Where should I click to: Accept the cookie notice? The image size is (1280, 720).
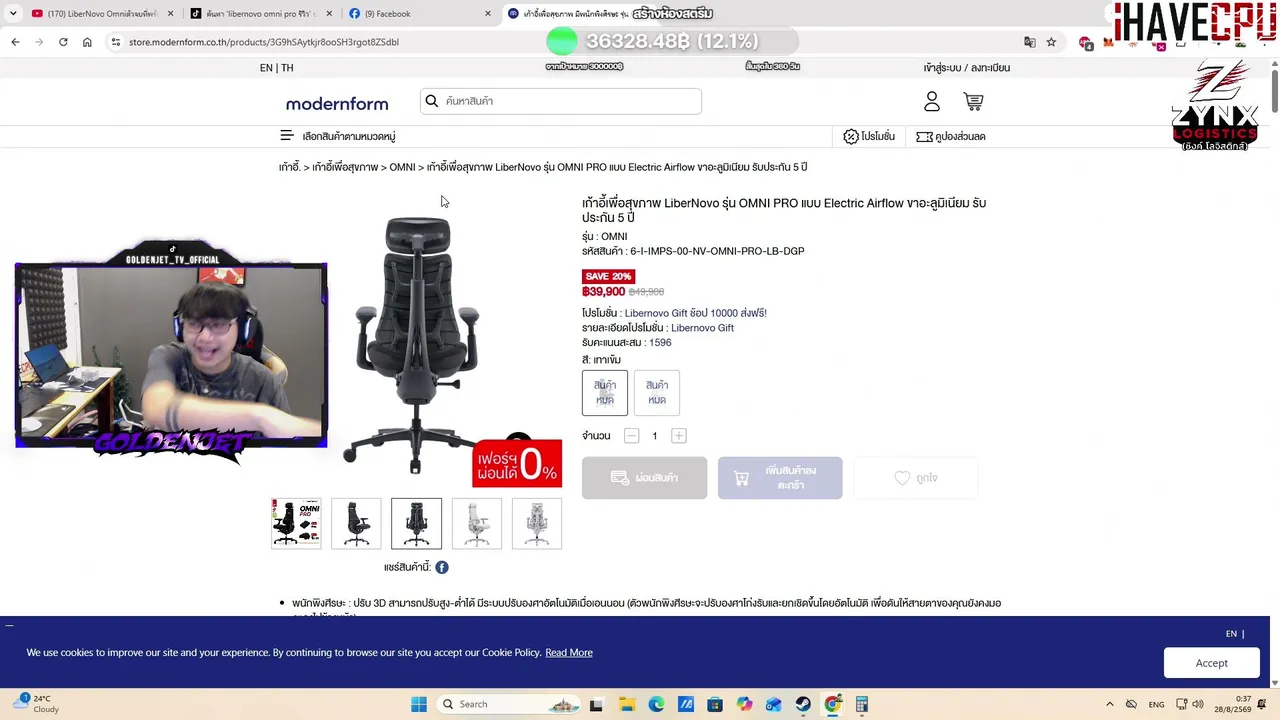pos(1211,663)
